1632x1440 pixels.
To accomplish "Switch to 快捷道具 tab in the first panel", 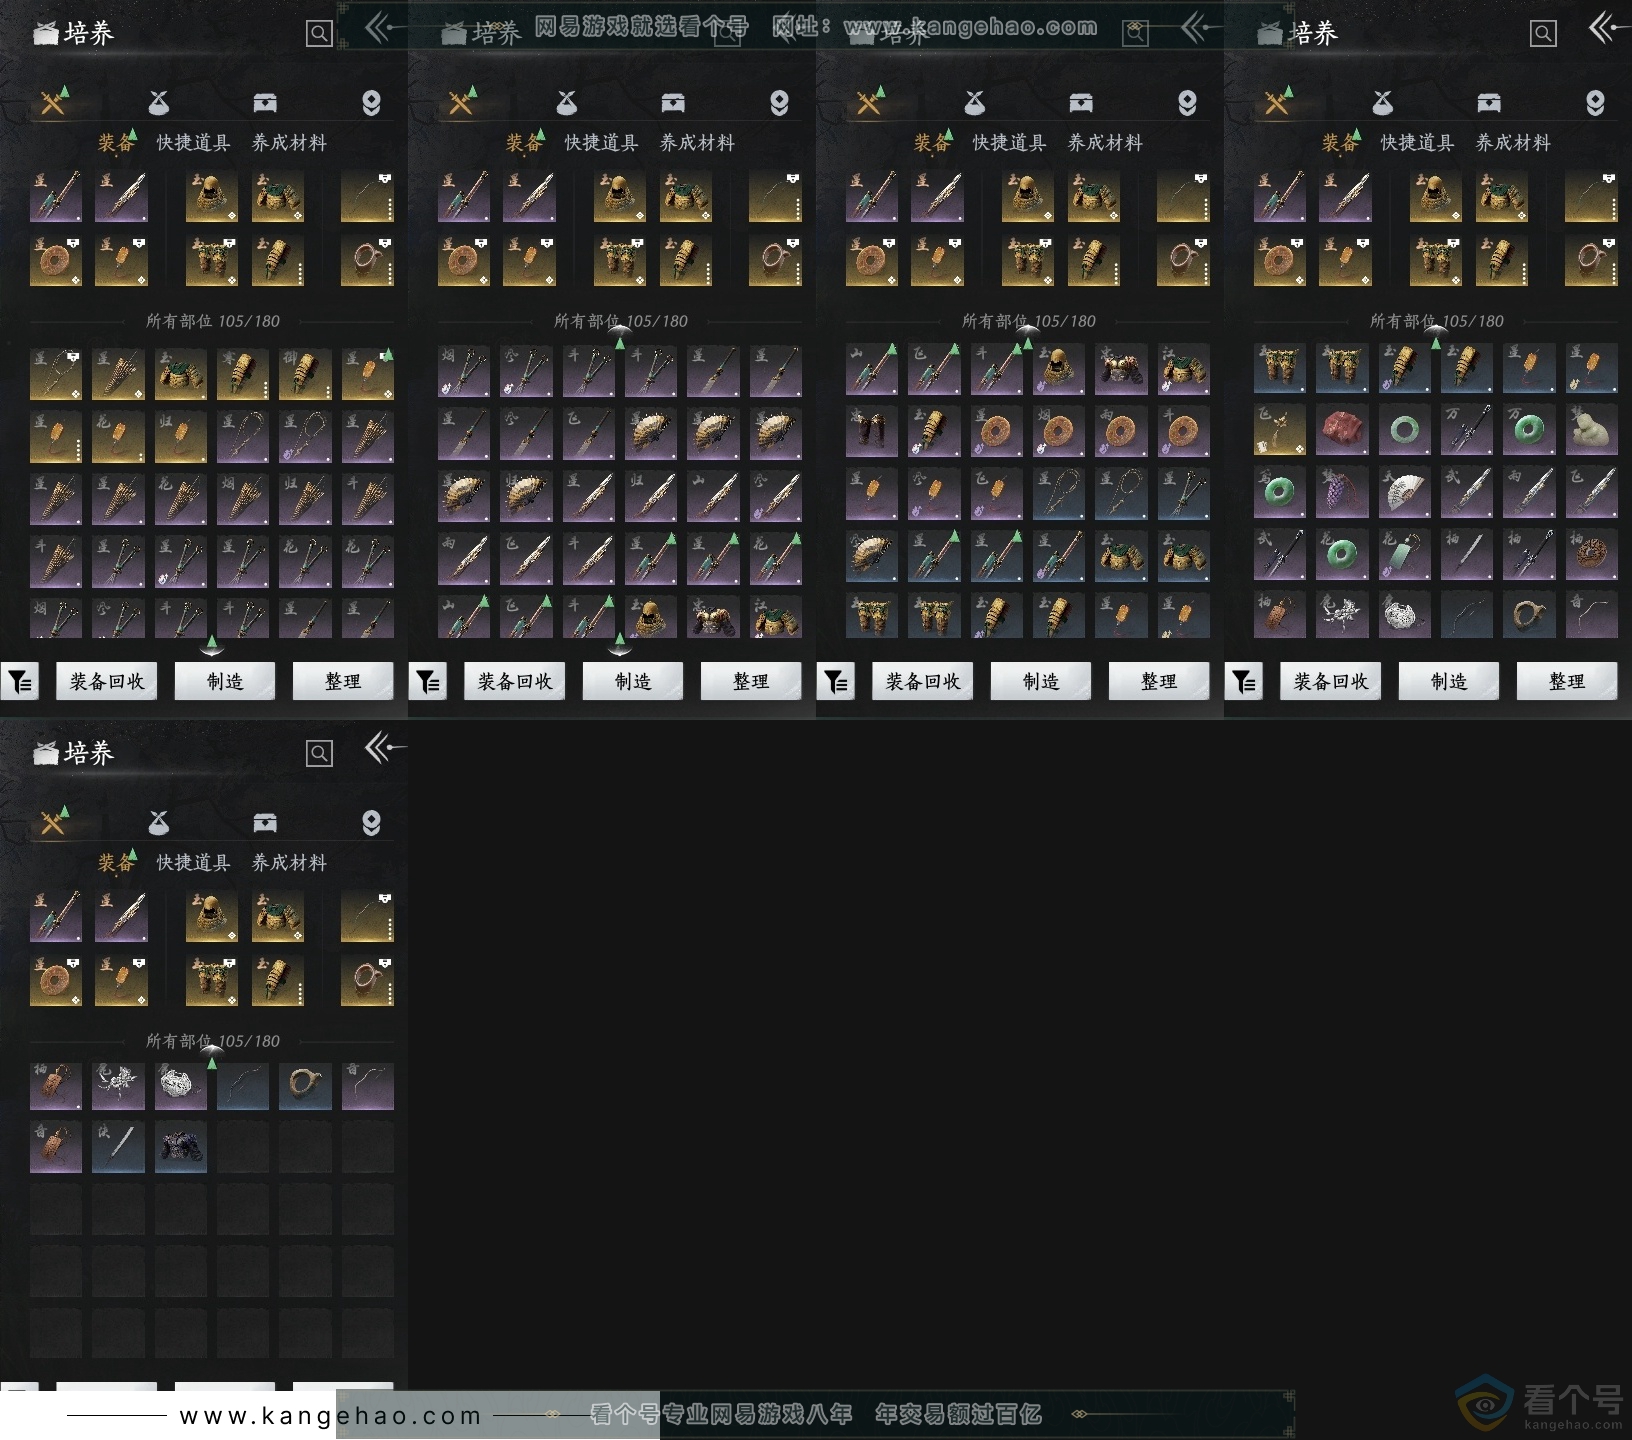I will pos(193,143).
